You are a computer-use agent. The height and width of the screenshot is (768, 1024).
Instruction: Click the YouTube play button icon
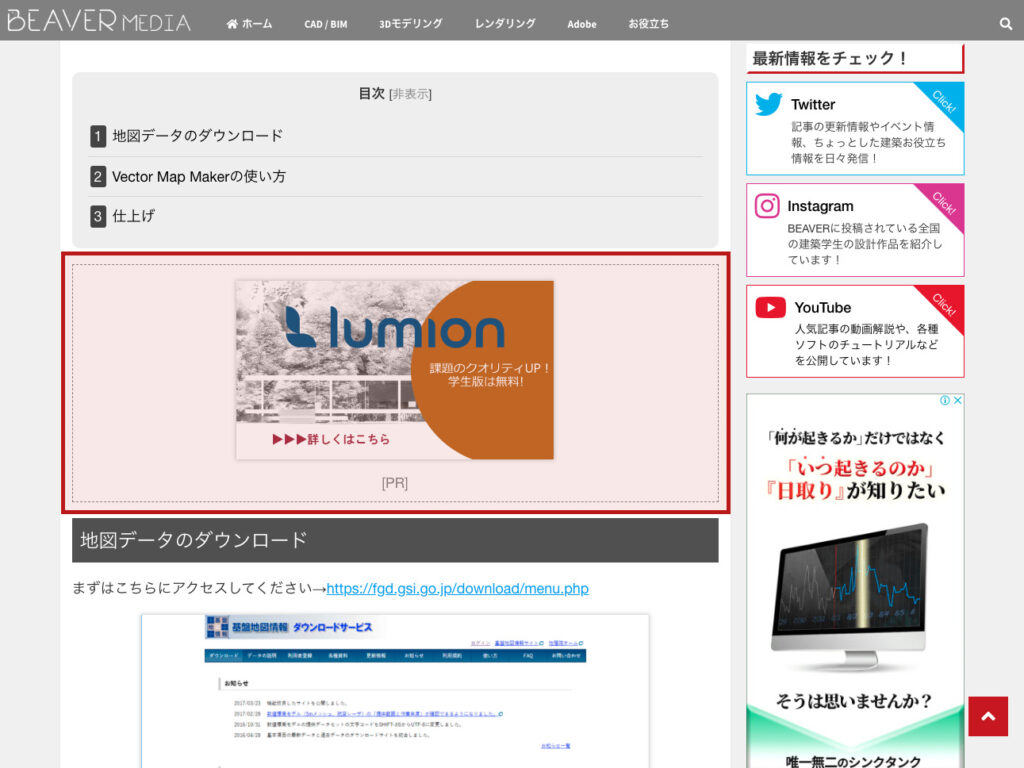click(x=769, y=307)
